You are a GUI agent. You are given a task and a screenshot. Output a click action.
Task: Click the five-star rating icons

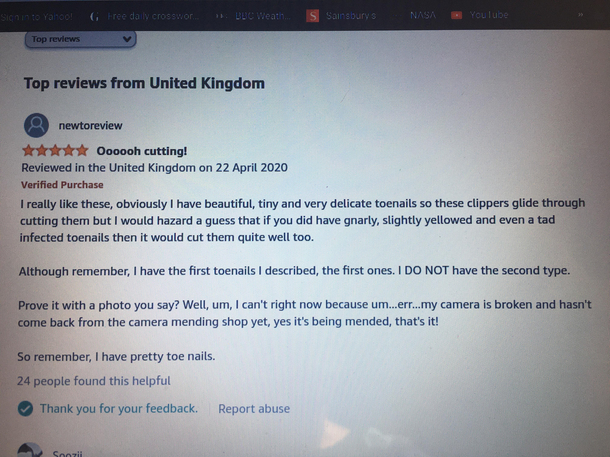coord(55,150)
